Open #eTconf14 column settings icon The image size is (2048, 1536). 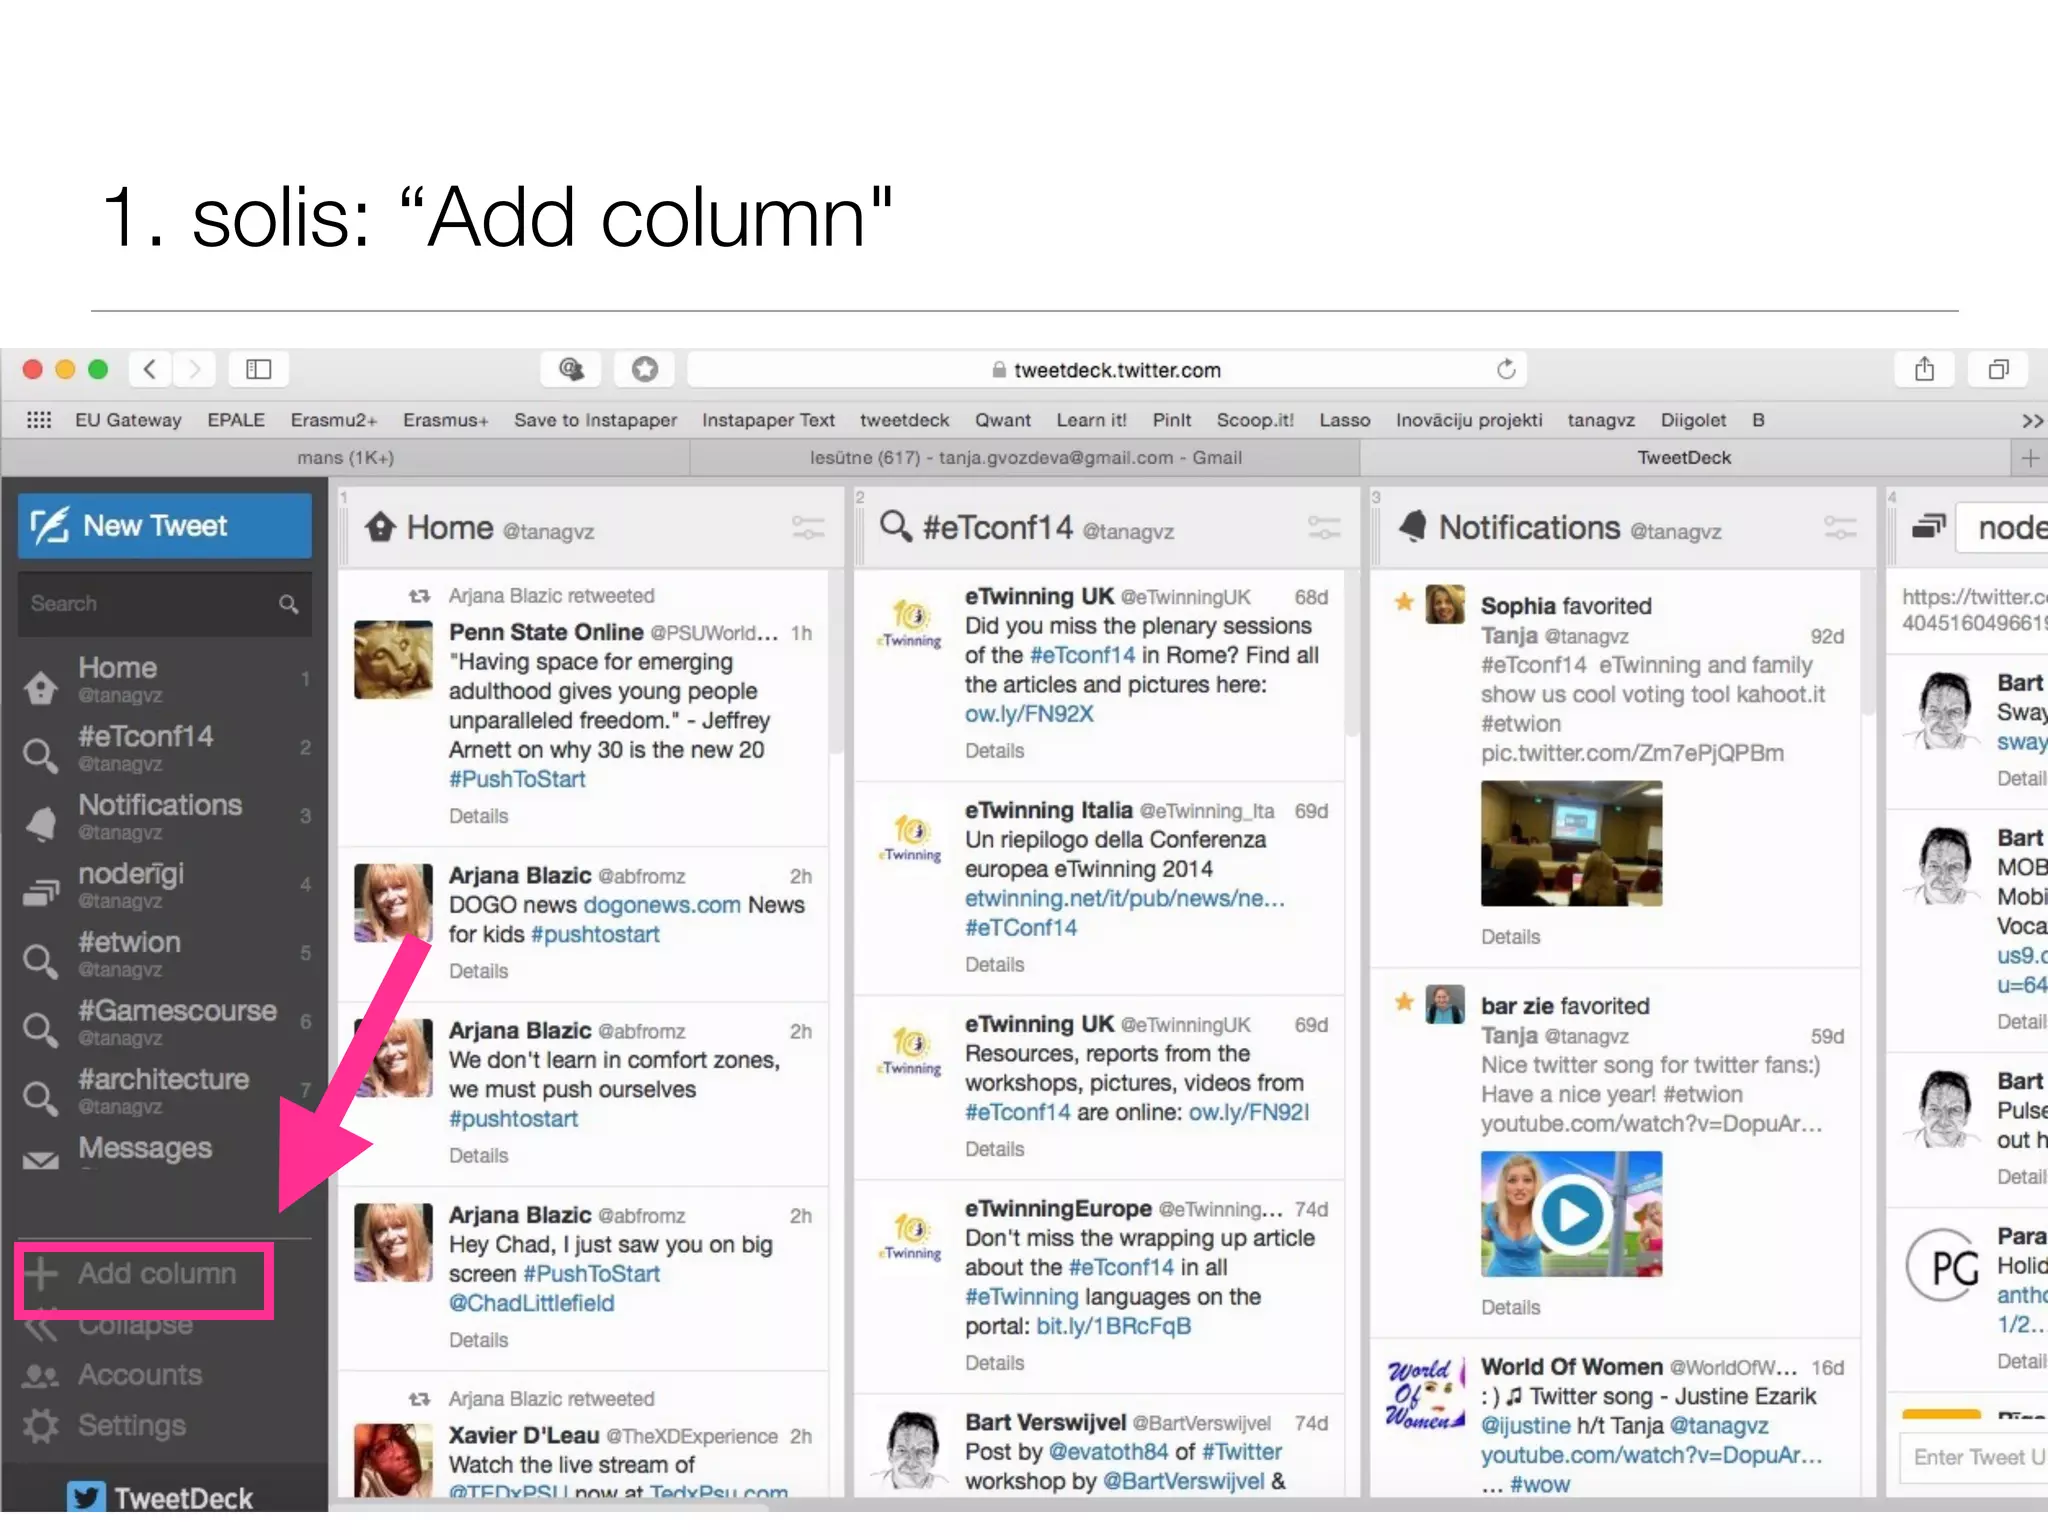pyautogui.click(x=1323, y=527)
